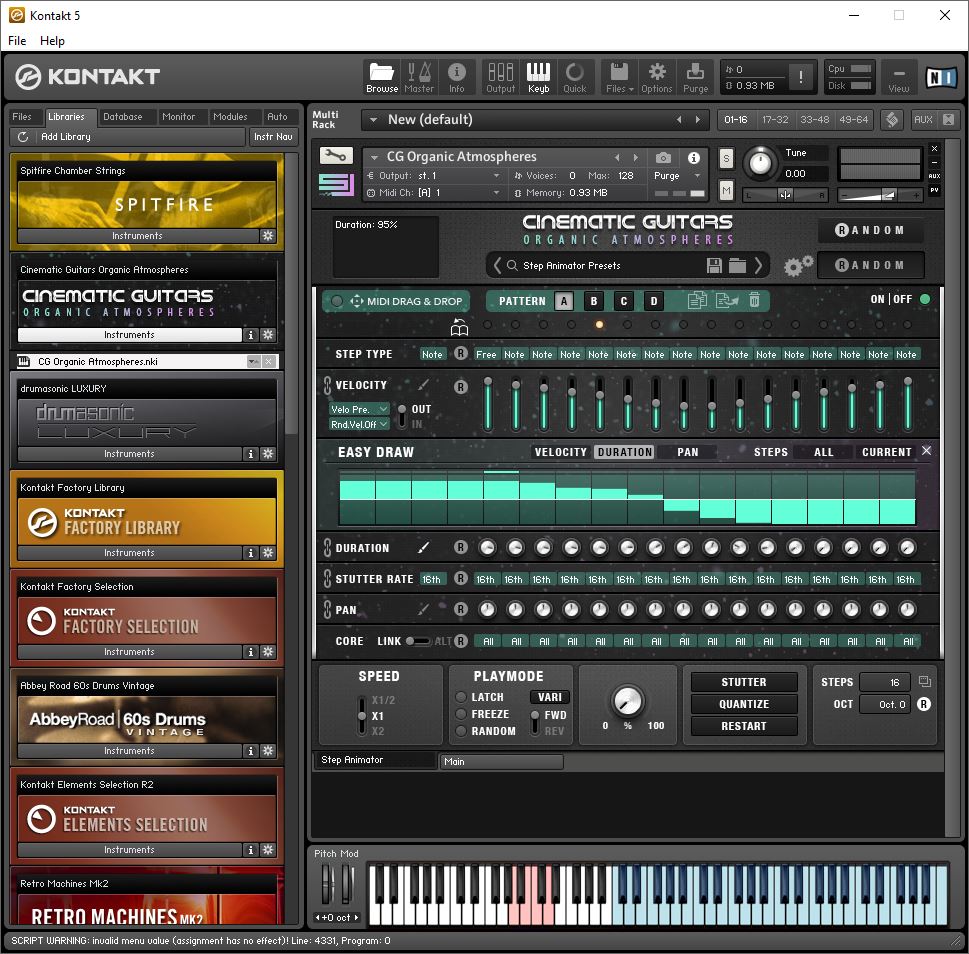Save the Step Animator preset
Screen dimensions: 969x954
pyautogui.click(x=714, y=266)
